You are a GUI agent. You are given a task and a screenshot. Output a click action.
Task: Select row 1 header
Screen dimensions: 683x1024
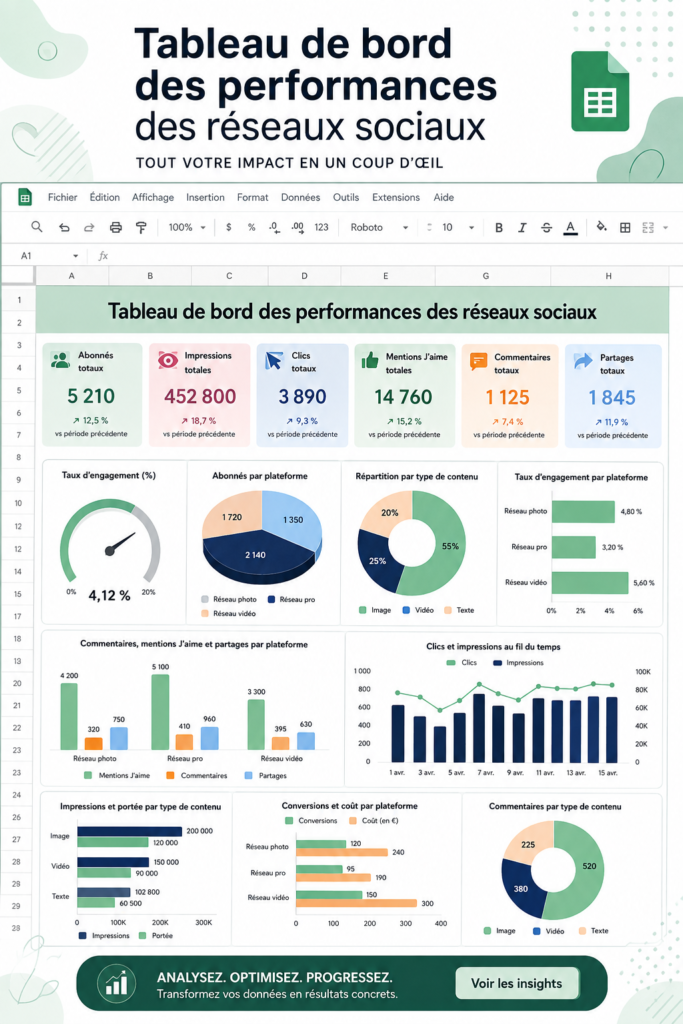19,300
